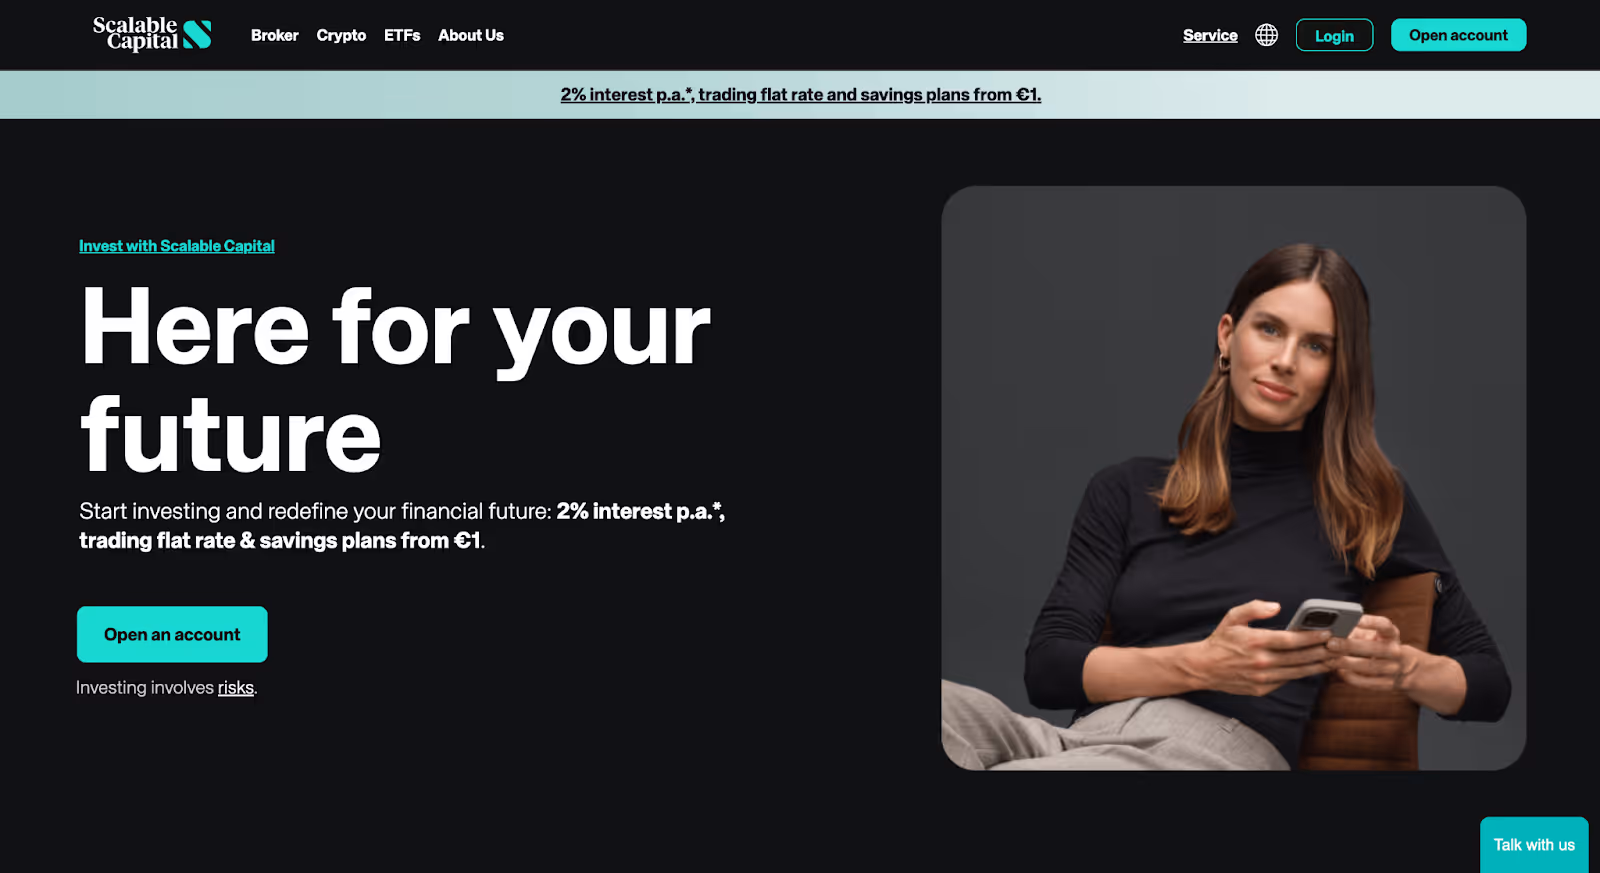Image resolution: width=1600 pixels, height=873 pixels.
Task: Click the phone in the woman's hands
Action: point(1324,616)
